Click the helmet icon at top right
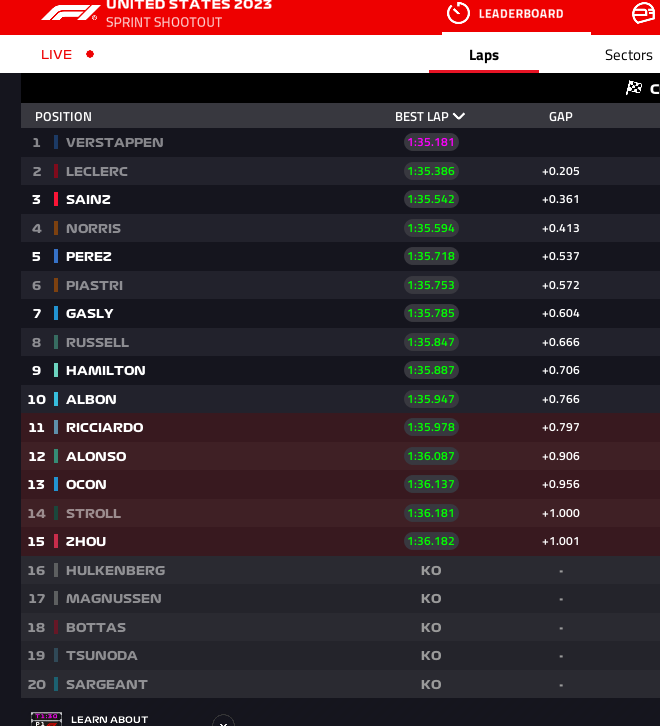 (644, 13)
